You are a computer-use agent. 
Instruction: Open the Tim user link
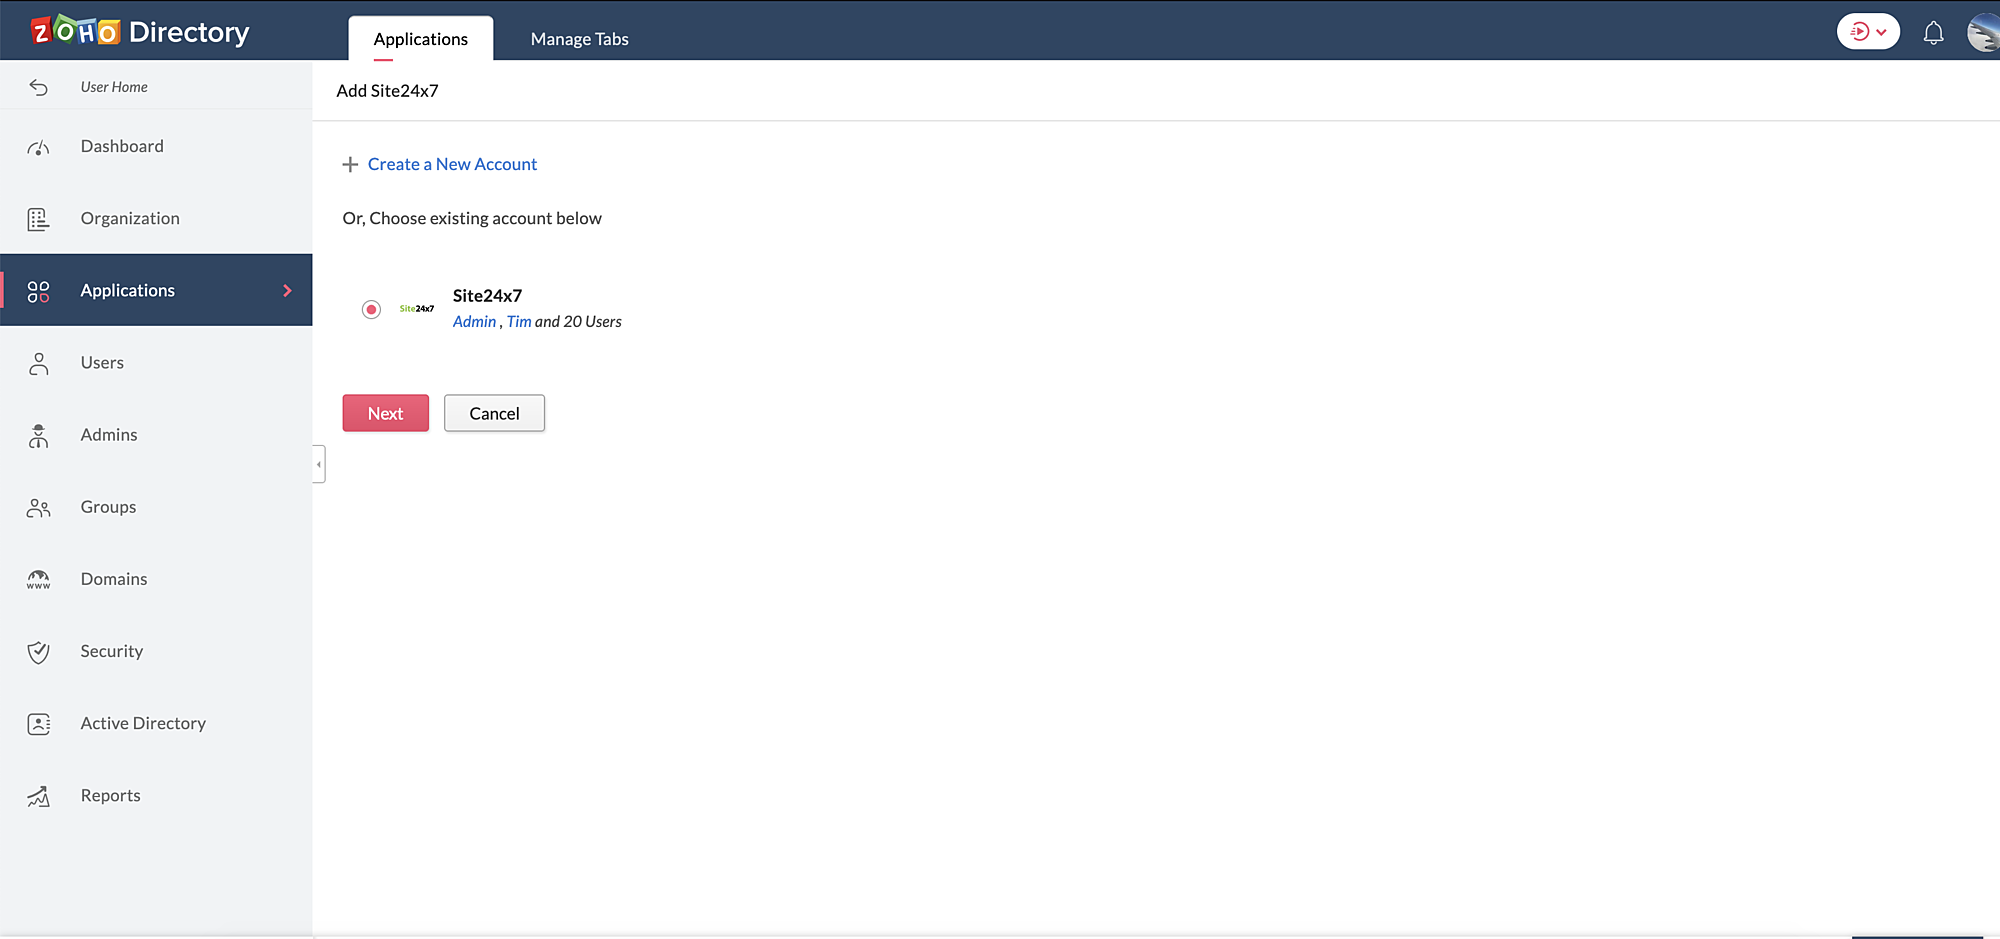518,321
